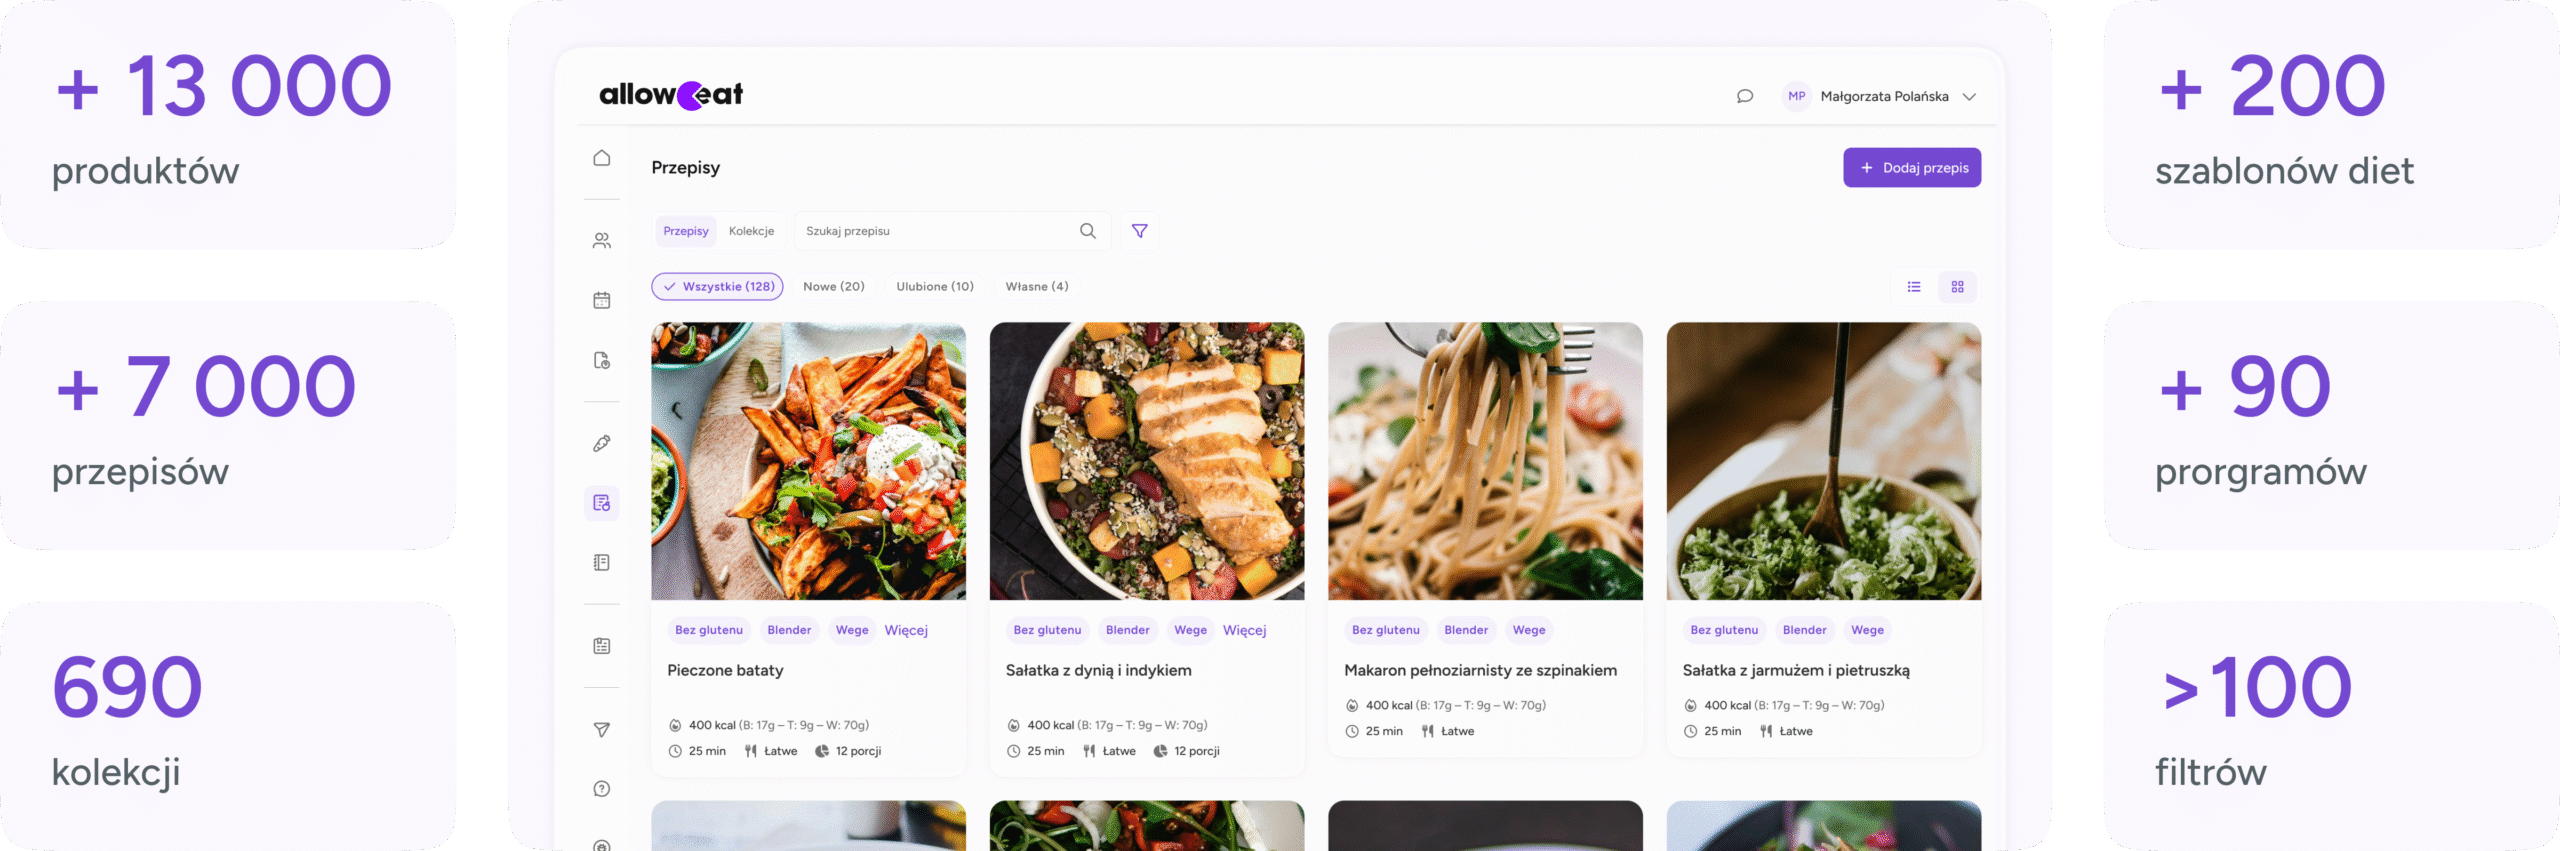Click Sałatka z jarmużem i pietruszką title
The width and height of the screenshot is (2560, 851).
[1796, 670]
